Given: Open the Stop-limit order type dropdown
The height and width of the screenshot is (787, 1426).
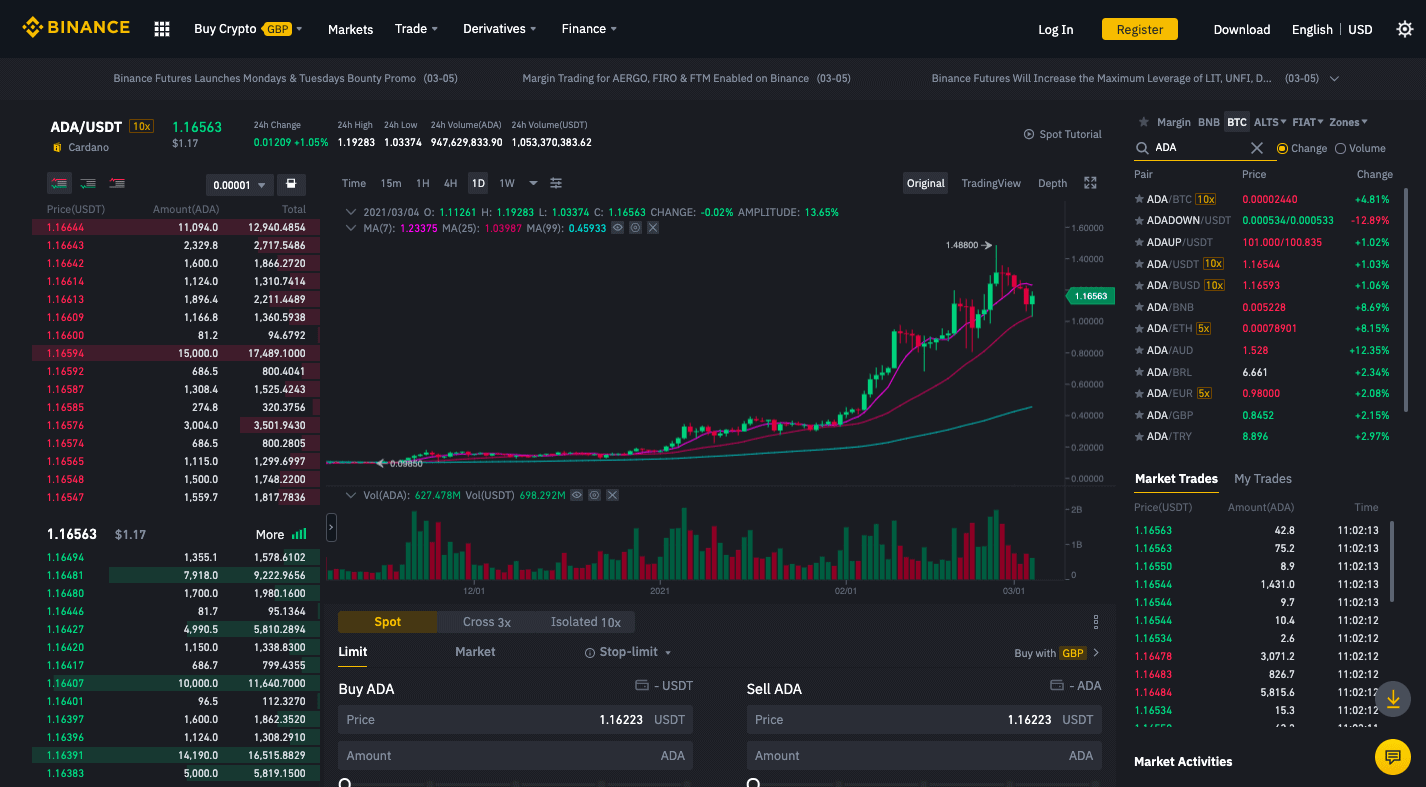Looking at the screenshot, I should coord(628,652).
